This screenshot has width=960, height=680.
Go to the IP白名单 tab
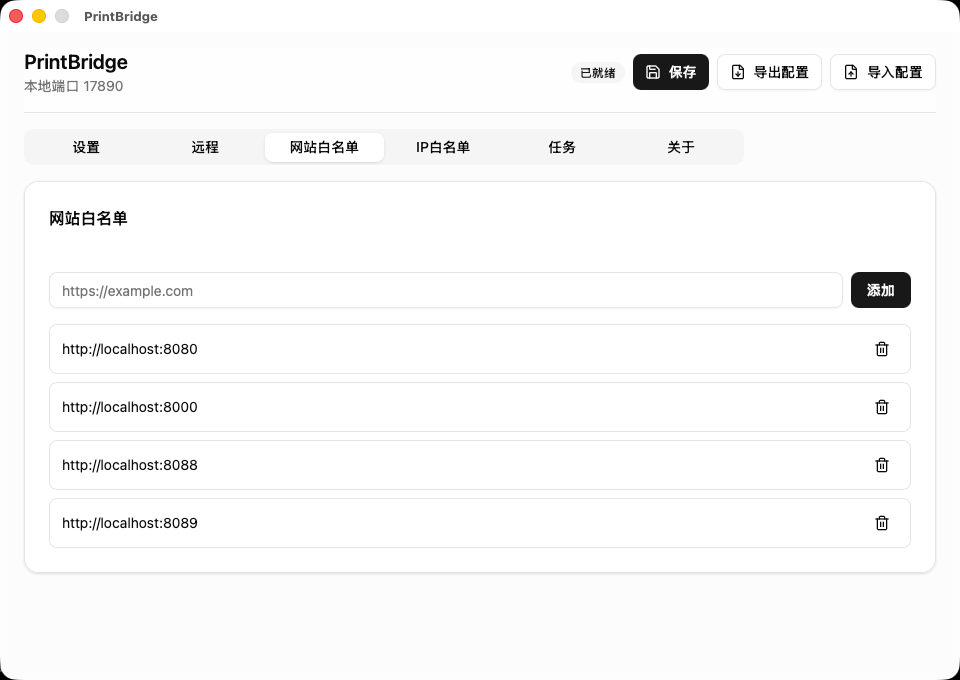click(443, 147)
